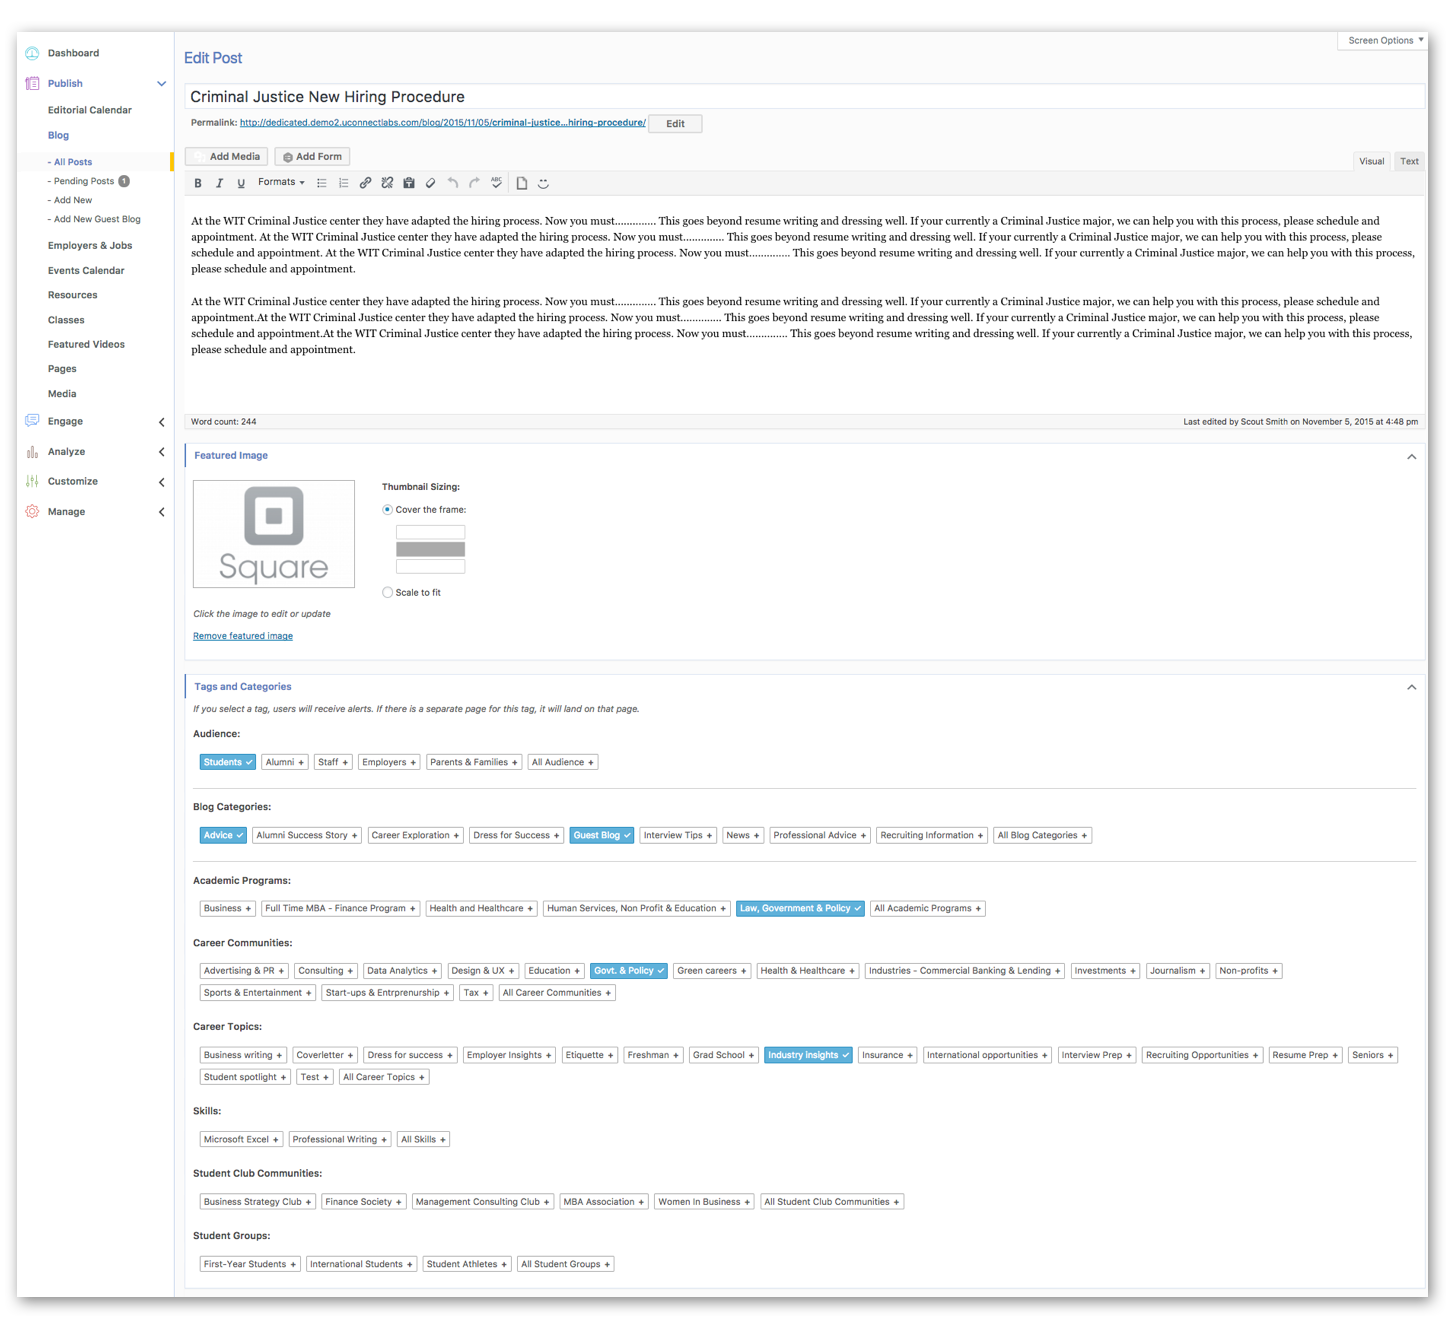Deselect the Students audience tag
The height and width of the screenshot is (1321, 1449).
(228, 762)
